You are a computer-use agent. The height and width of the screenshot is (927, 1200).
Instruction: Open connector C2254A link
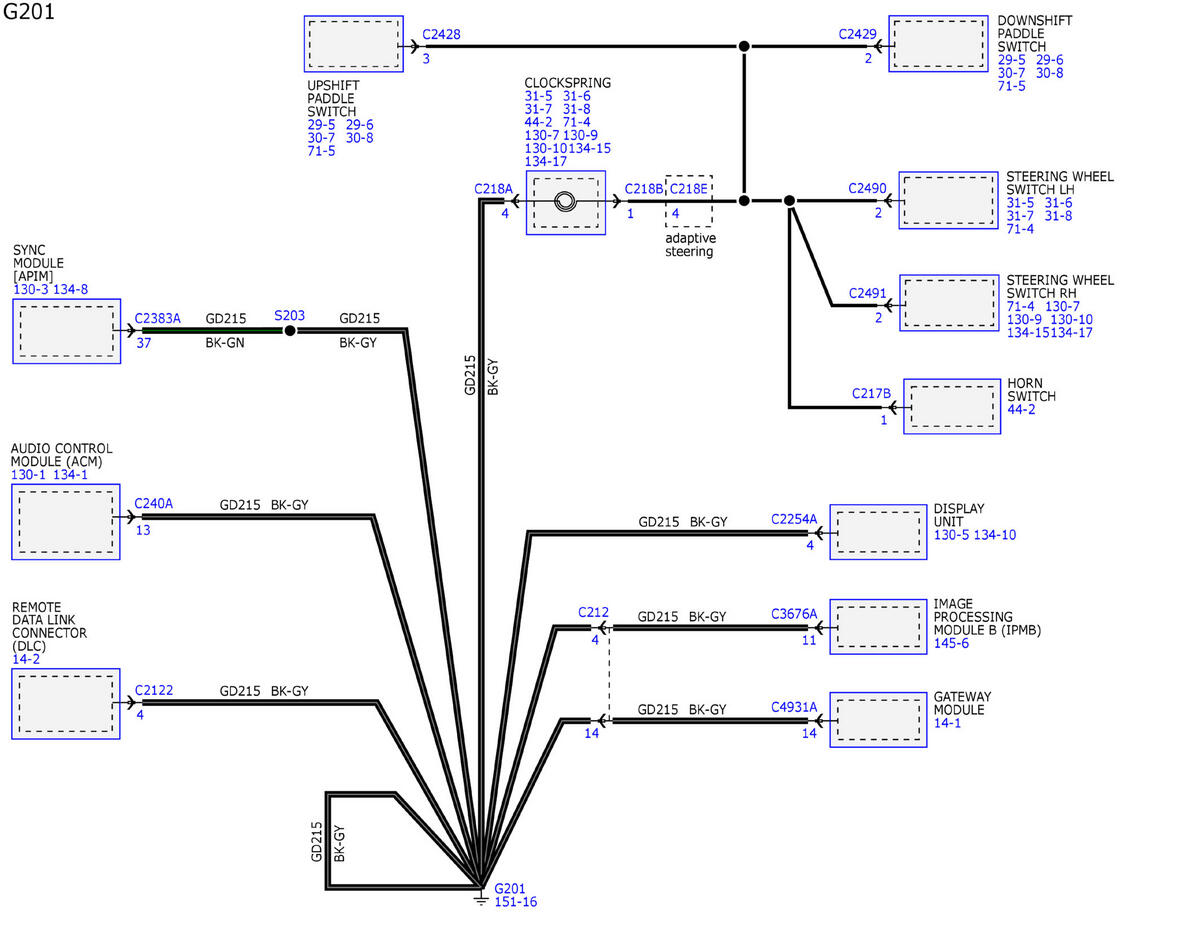tap(793, 518)
